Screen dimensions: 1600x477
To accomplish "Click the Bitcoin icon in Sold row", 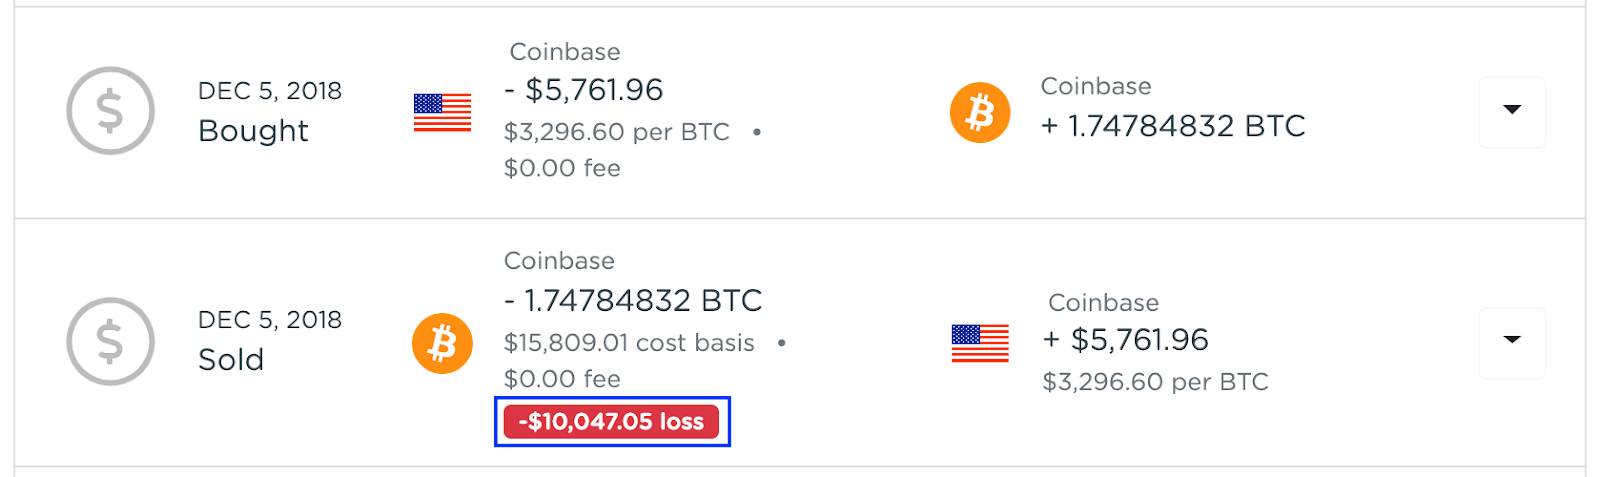I will (442, 343).
